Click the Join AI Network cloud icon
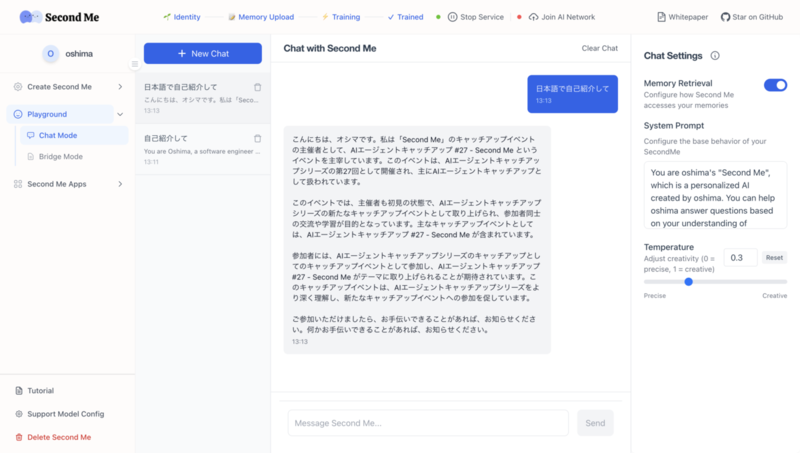 coord(533,17)
